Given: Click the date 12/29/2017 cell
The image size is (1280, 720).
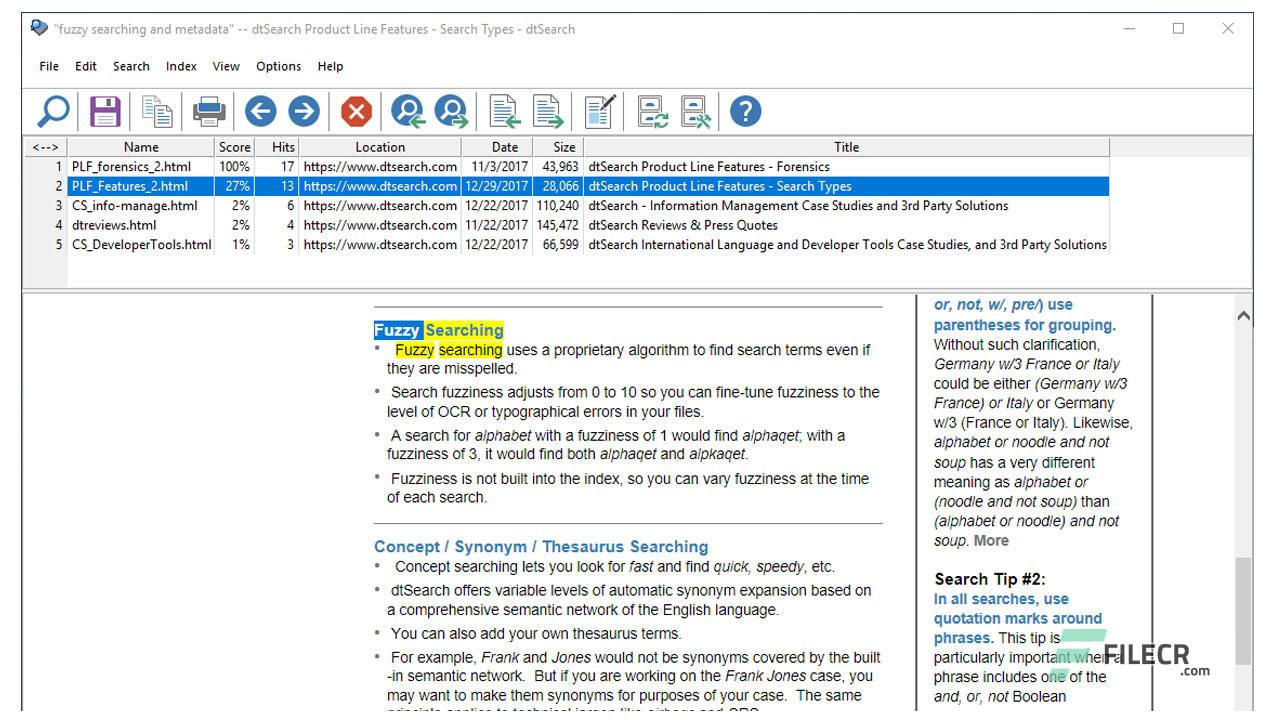Looking at the screenshot, I should pyautogui.click(x=497, y=186).
